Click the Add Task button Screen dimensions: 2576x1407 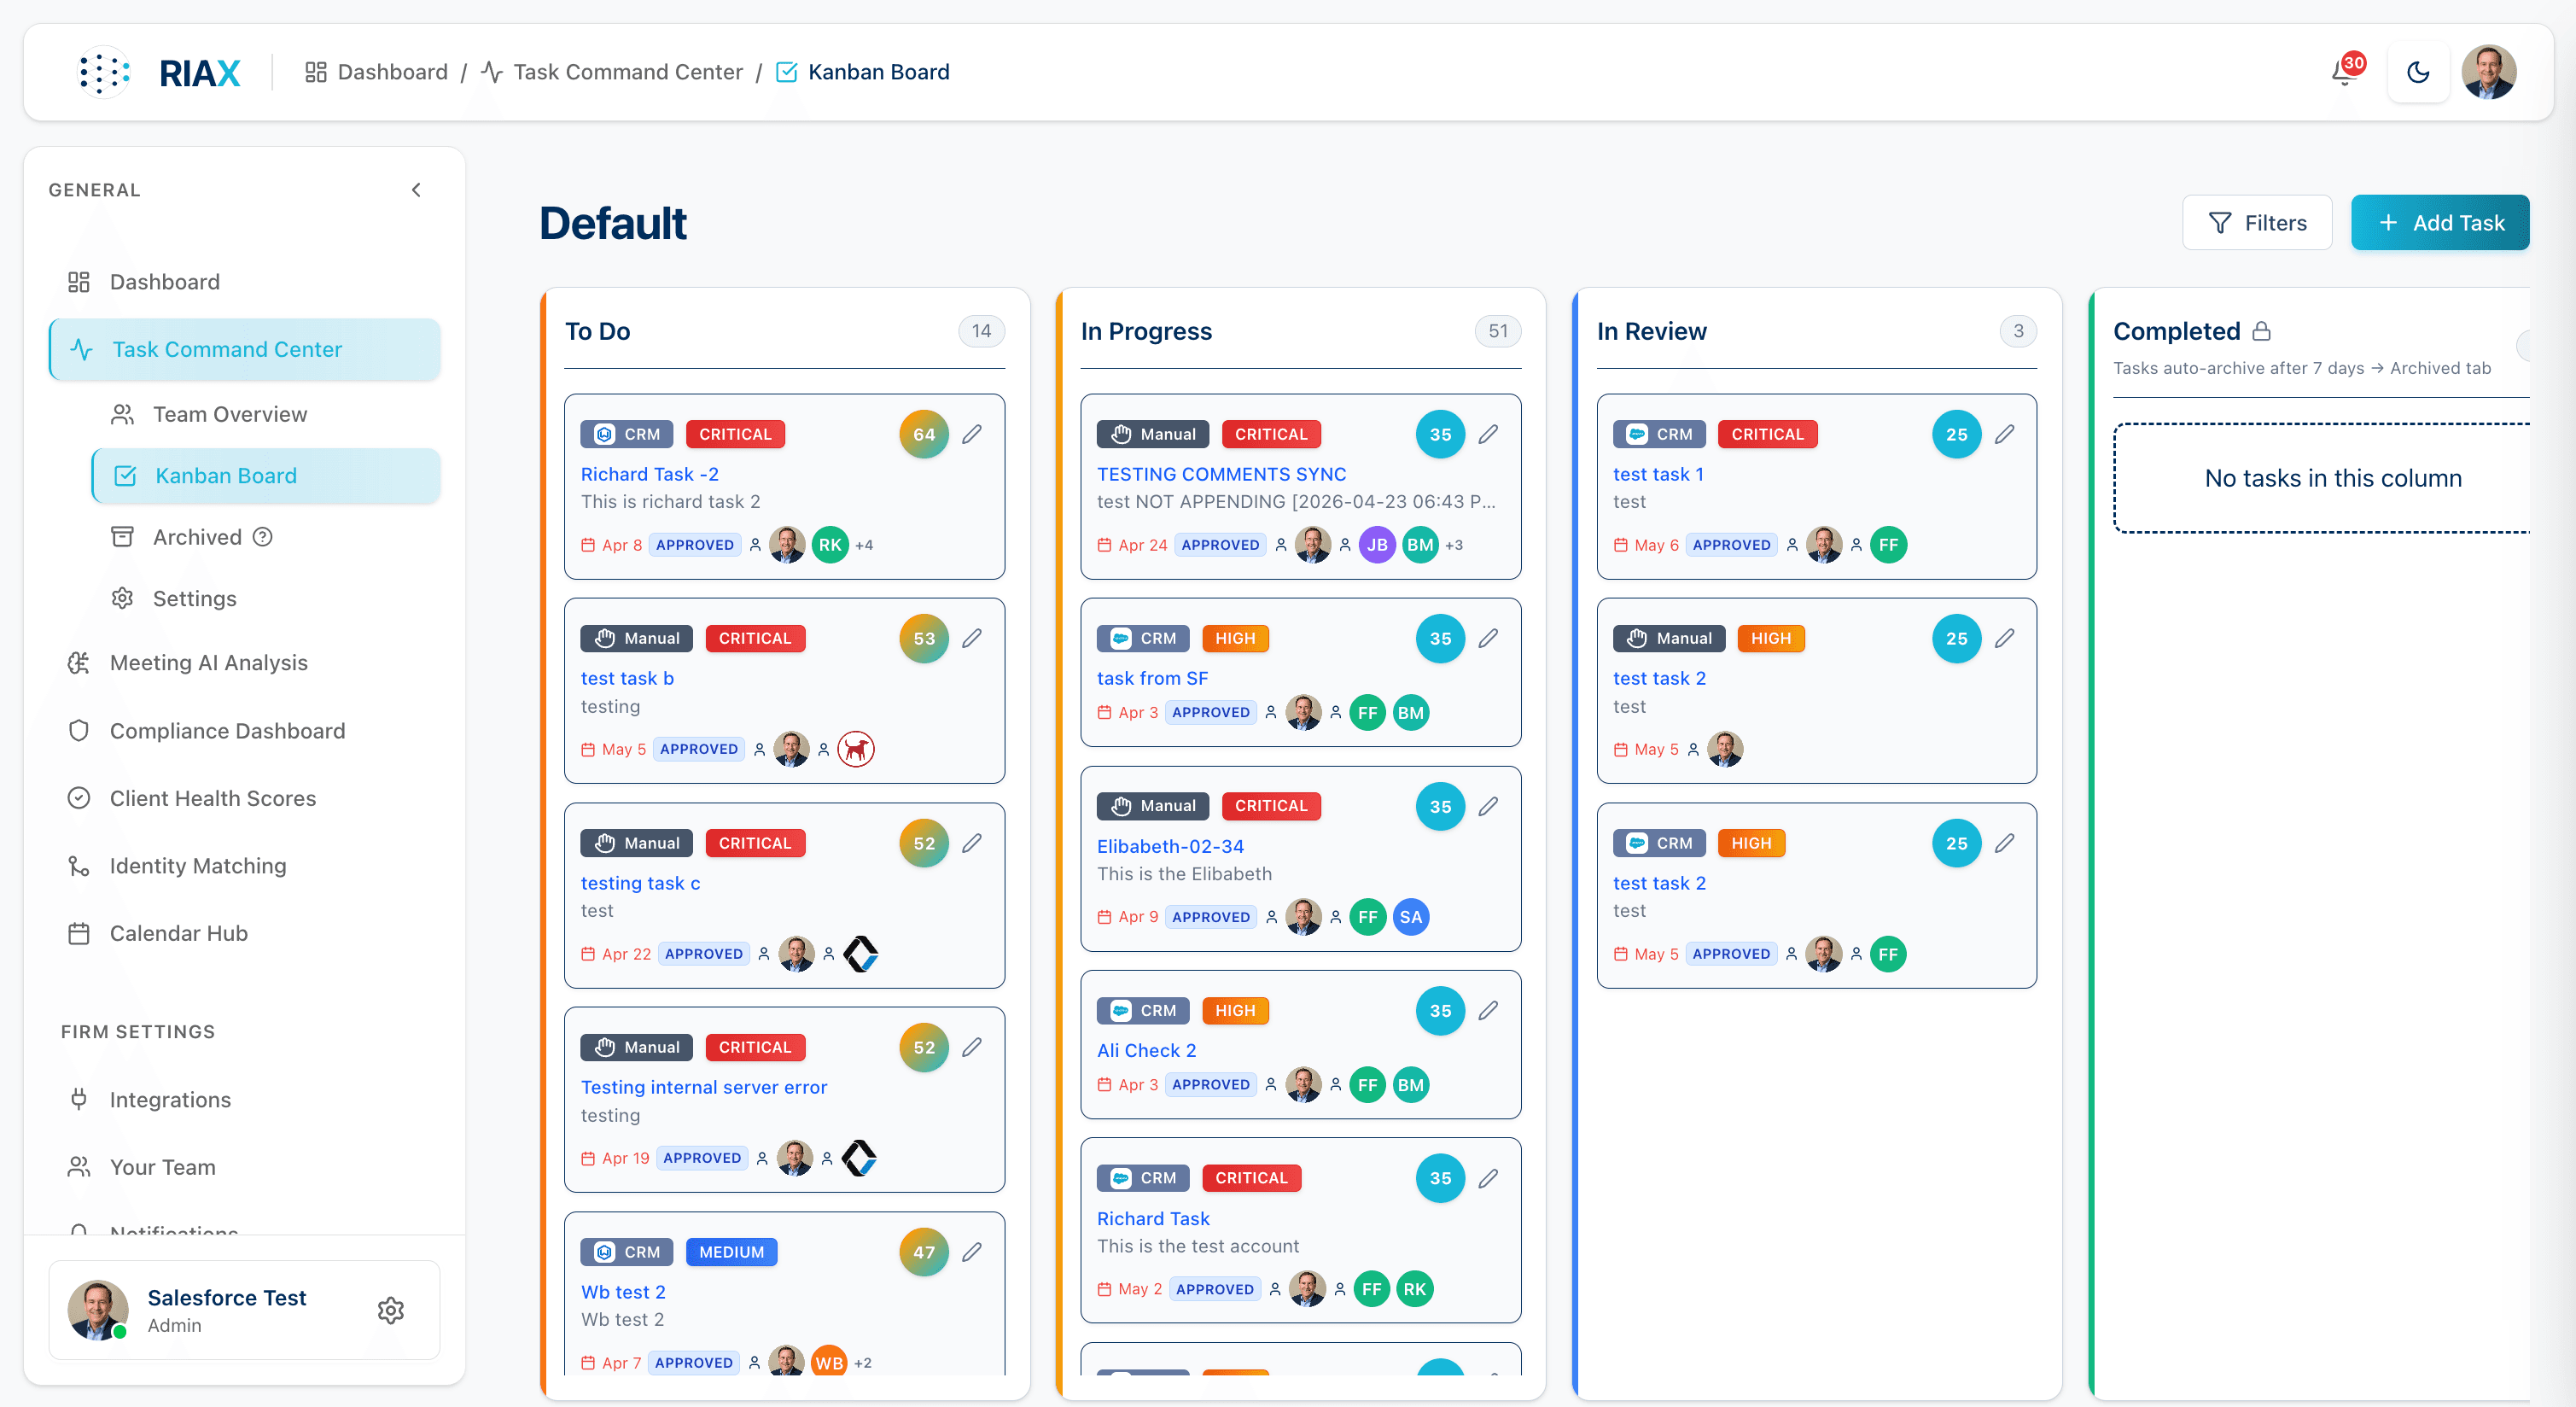pos(2440,222)
